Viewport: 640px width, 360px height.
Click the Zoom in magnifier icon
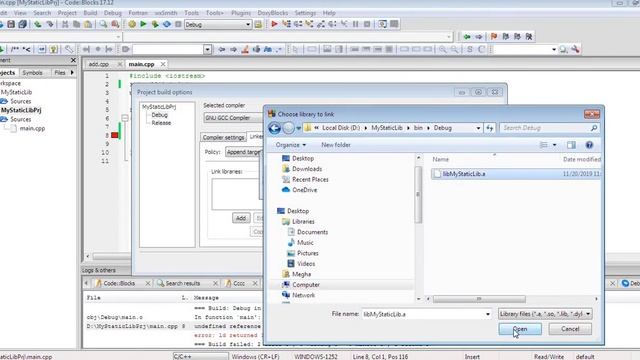tap(442, 49)
